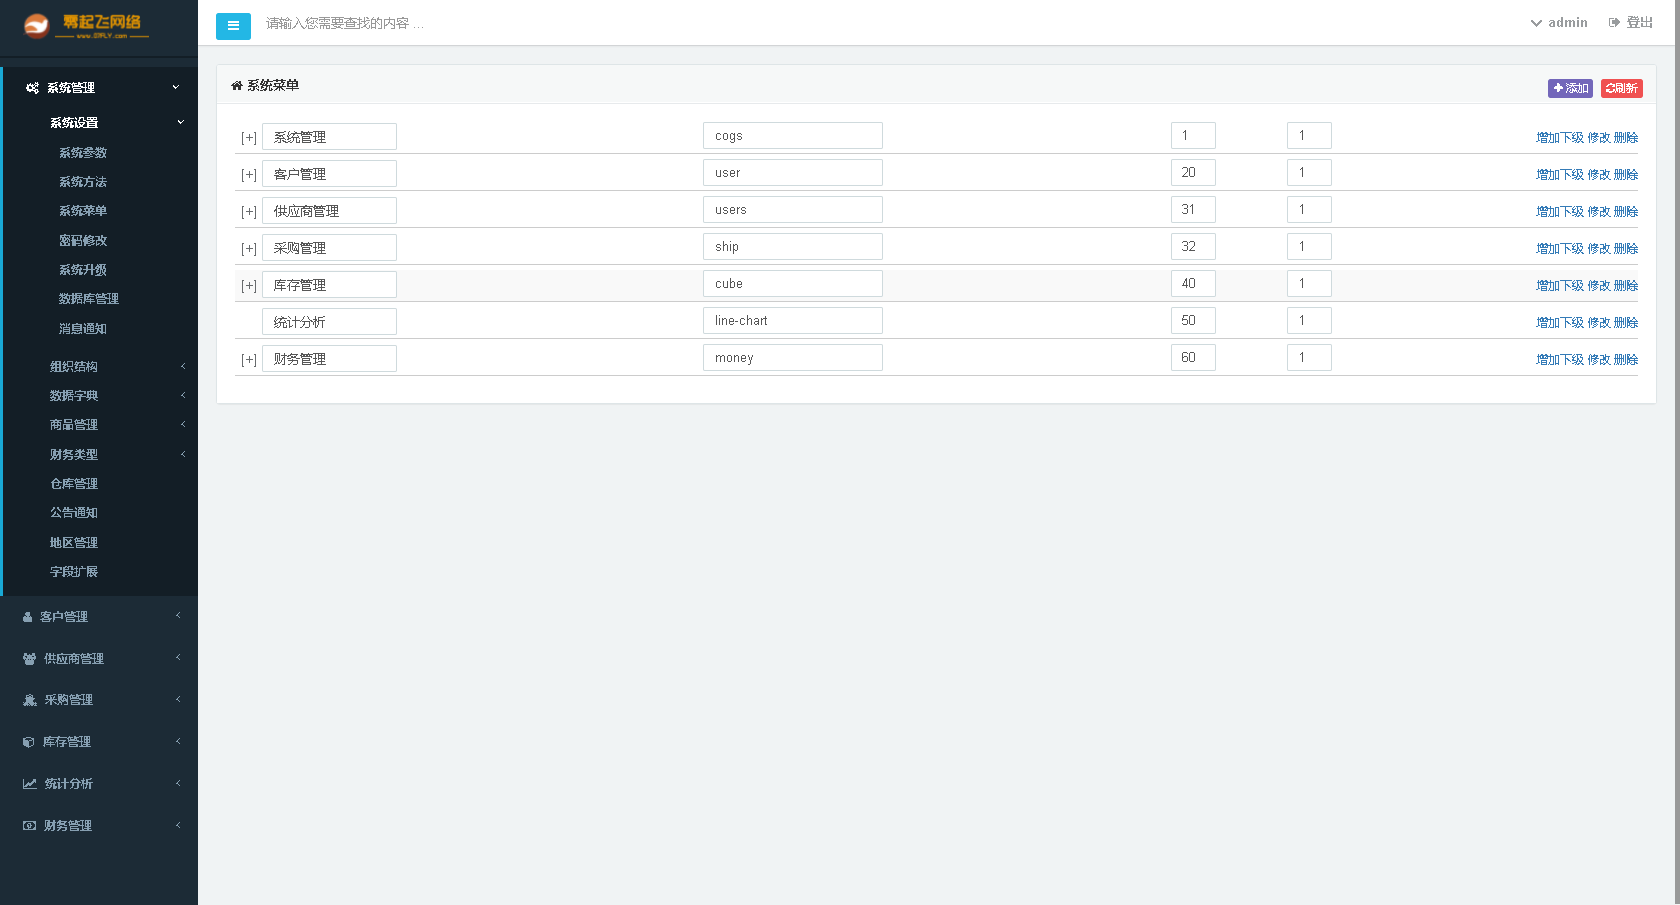Click the 登出 logout icon
Viewport: 1680px width, 905px height.
click(1614, 22)
